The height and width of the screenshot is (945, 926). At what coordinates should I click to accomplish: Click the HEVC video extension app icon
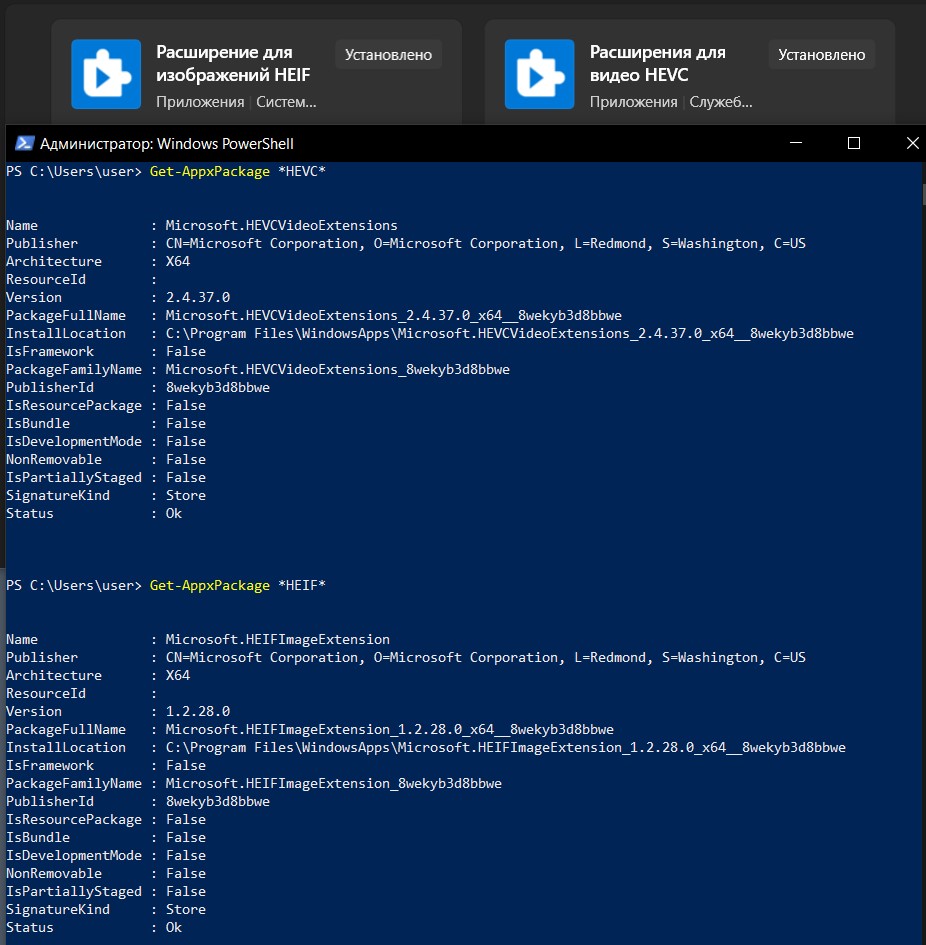[x=540, y=74]
